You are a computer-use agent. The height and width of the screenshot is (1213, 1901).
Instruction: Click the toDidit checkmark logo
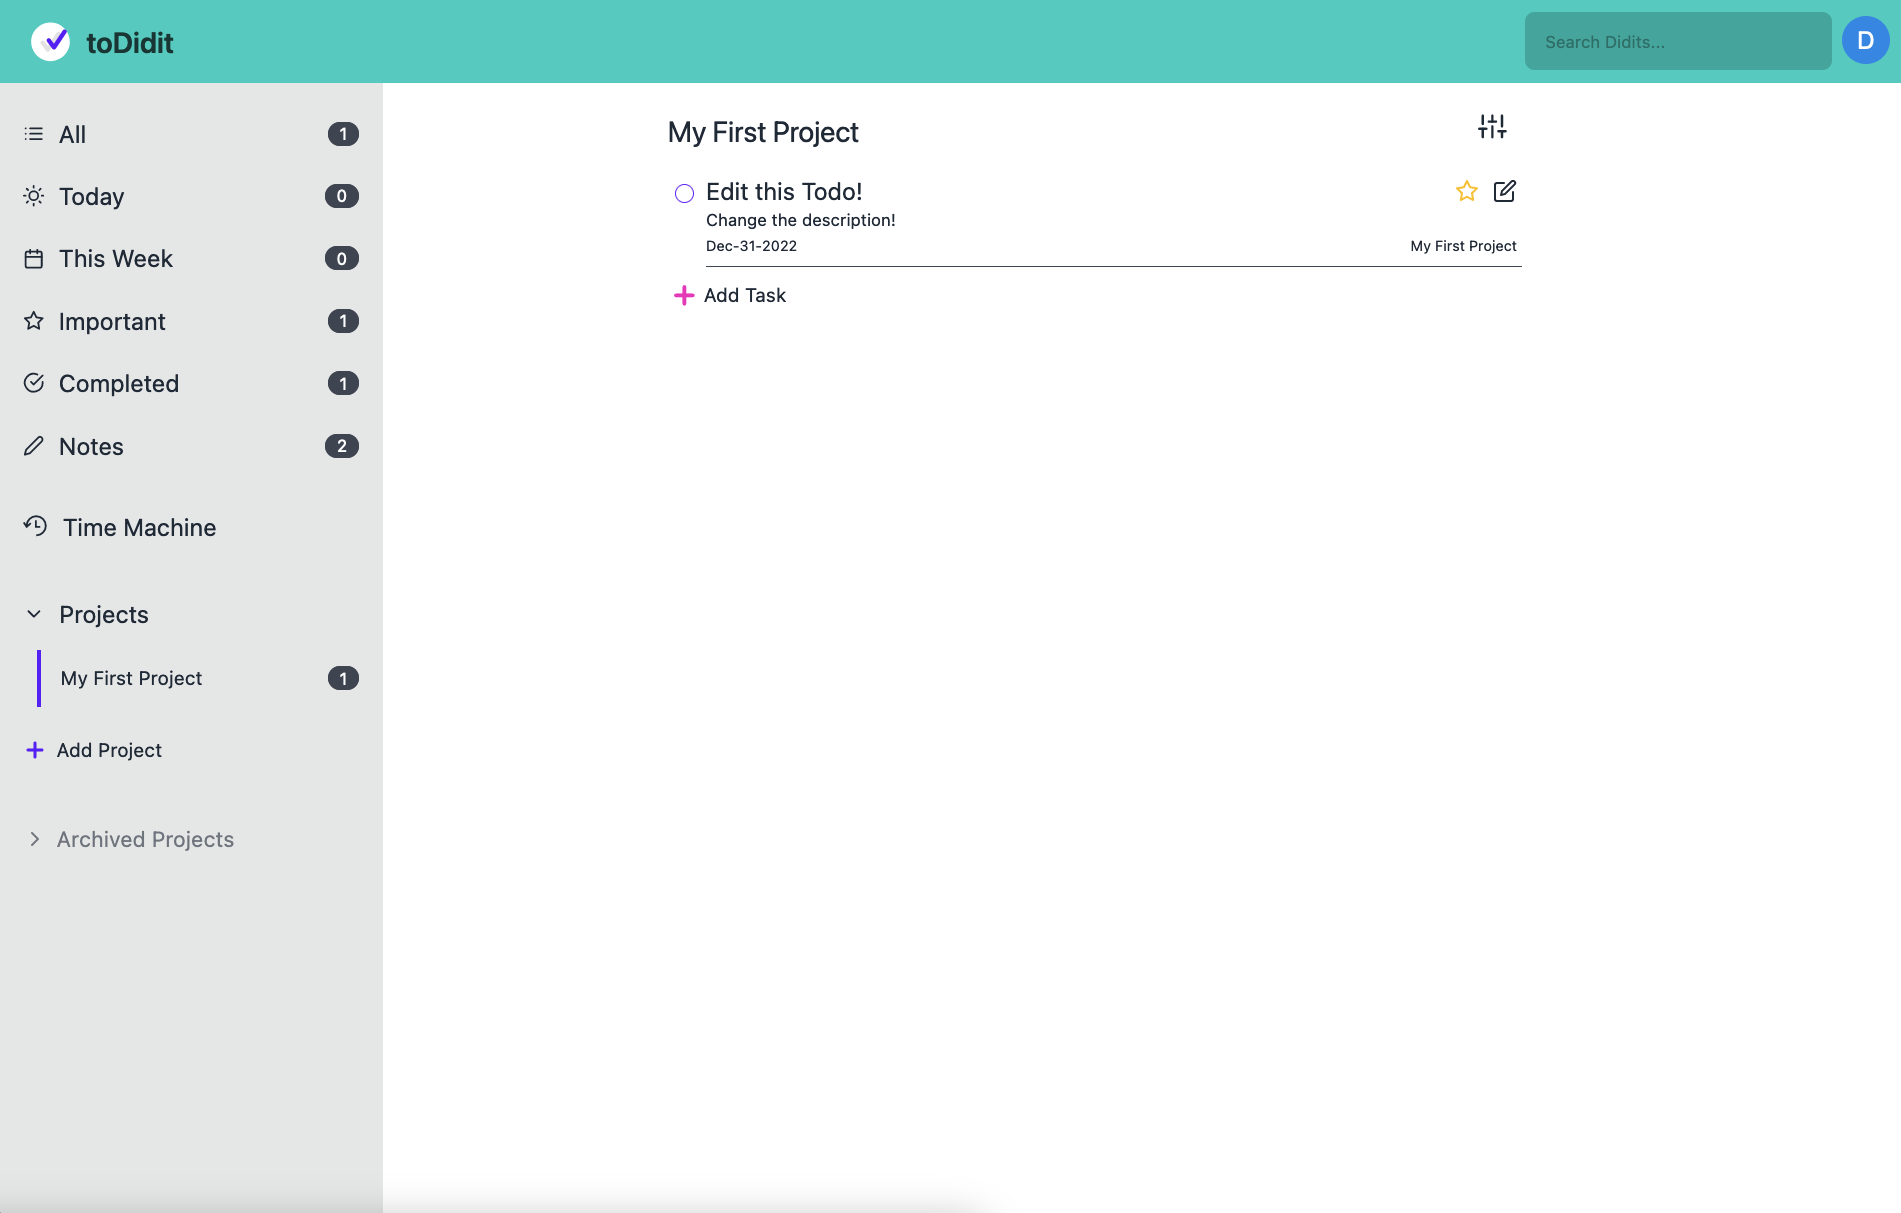pyautogui.click(x=50, y=41)
